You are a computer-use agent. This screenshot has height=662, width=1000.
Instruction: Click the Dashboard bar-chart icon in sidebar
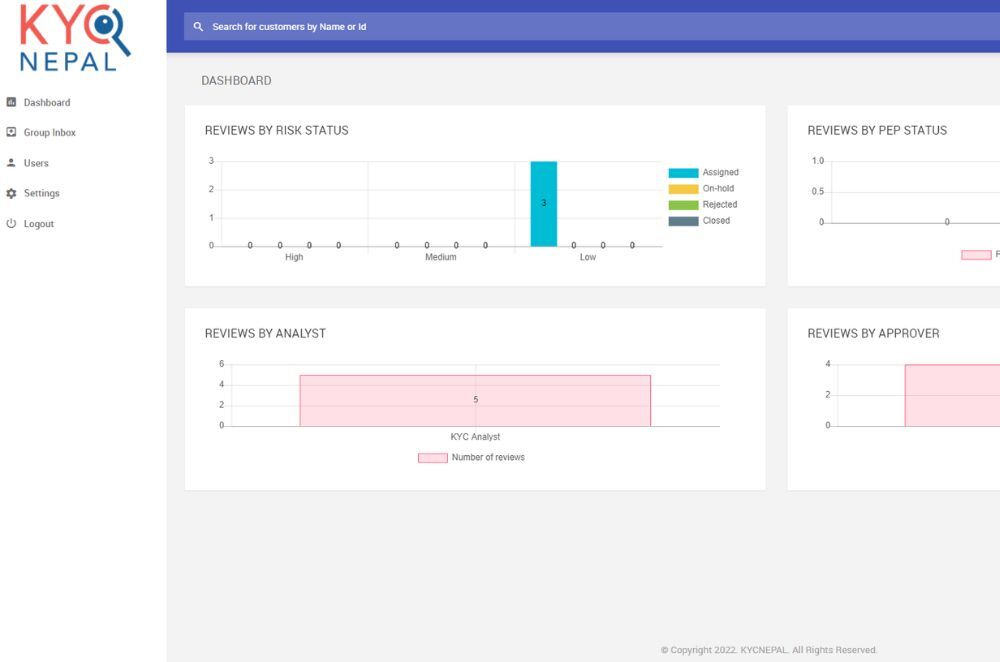coord(12,102)
